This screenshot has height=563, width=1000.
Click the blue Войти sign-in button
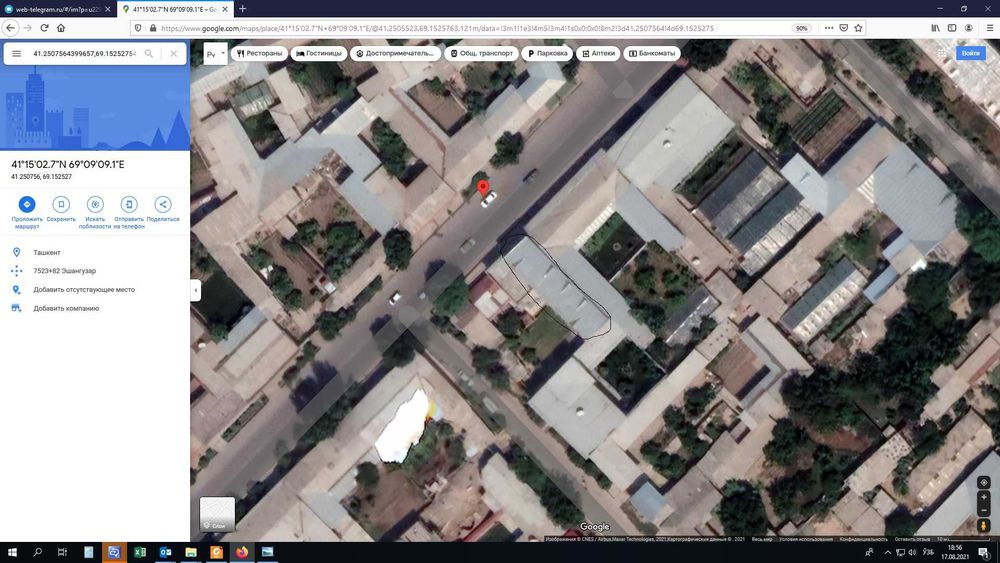[971, 54]
